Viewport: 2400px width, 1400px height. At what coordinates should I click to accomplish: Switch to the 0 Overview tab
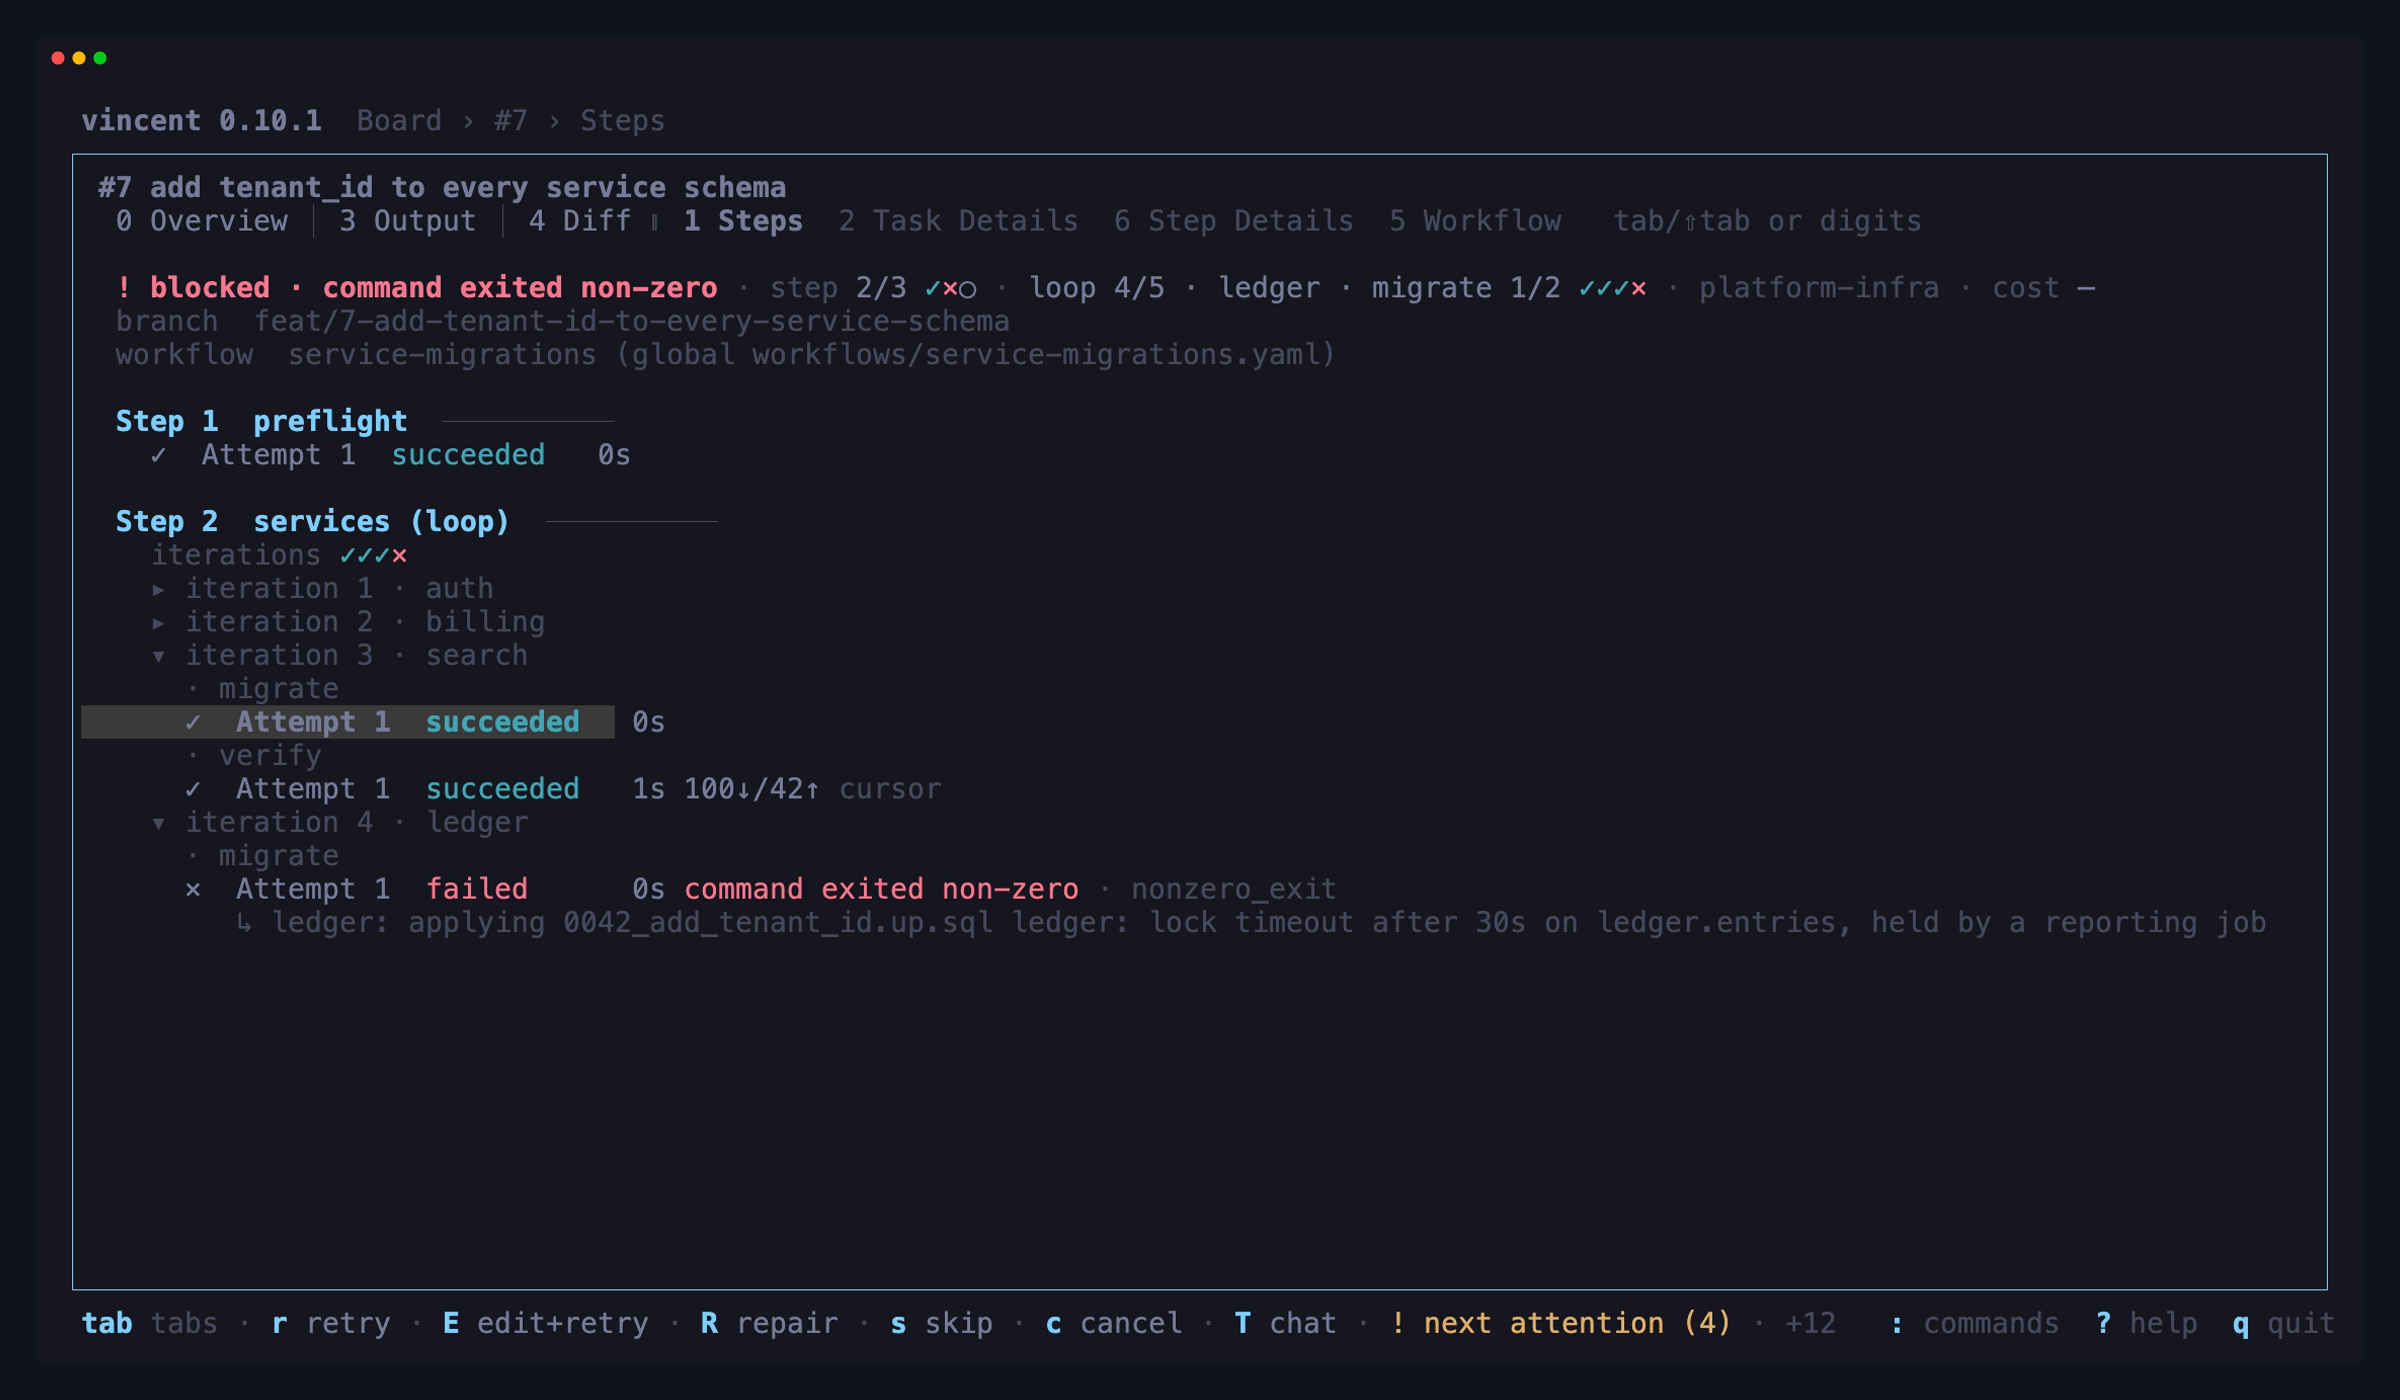pos(201,221)
